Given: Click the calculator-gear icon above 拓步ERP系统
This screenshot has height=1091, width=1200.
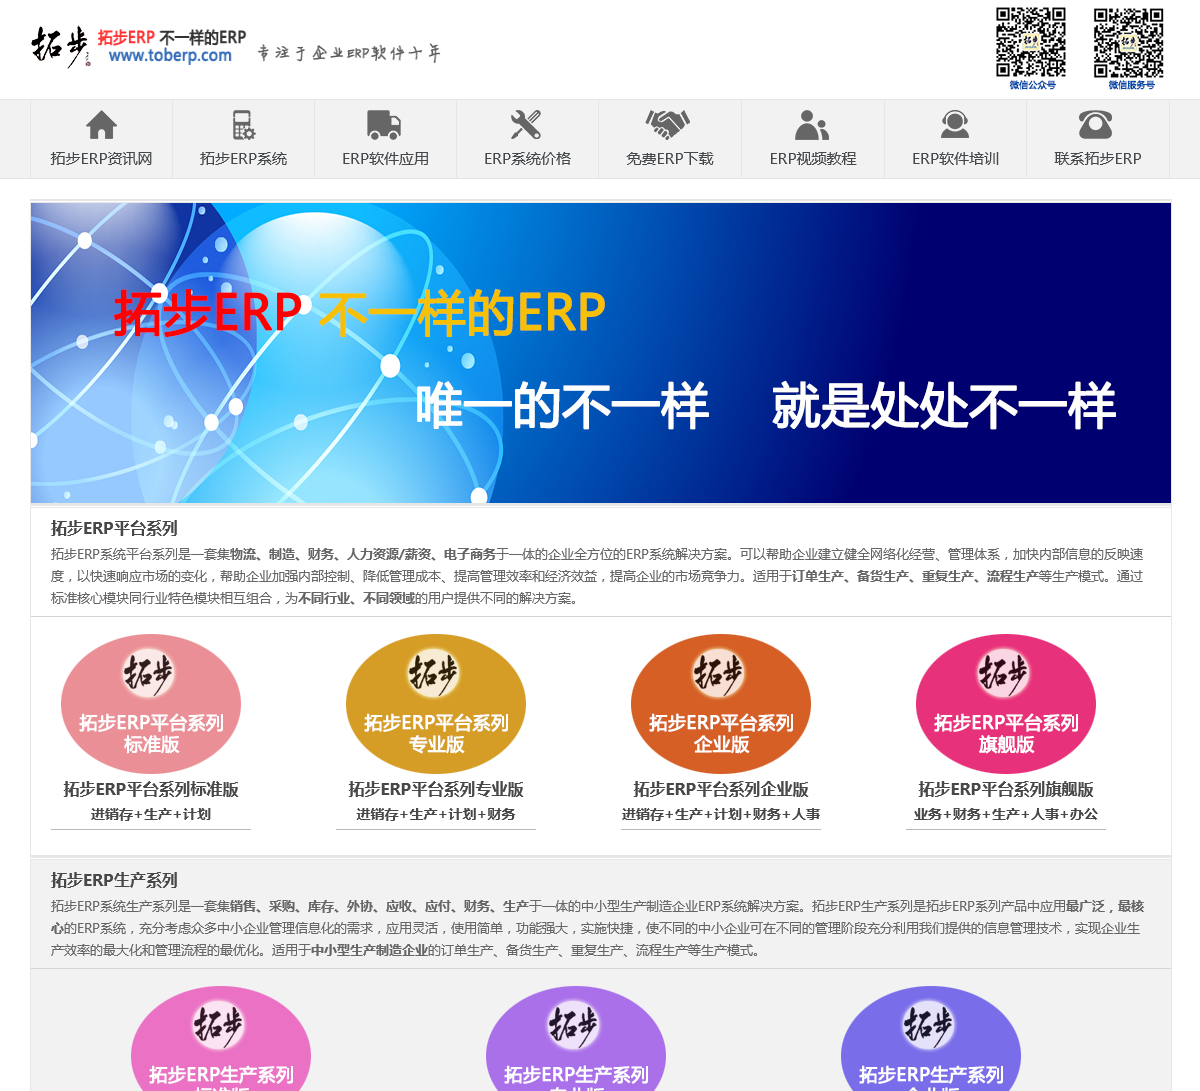Looking at the screenshot, I should click(x=243, y=124).
